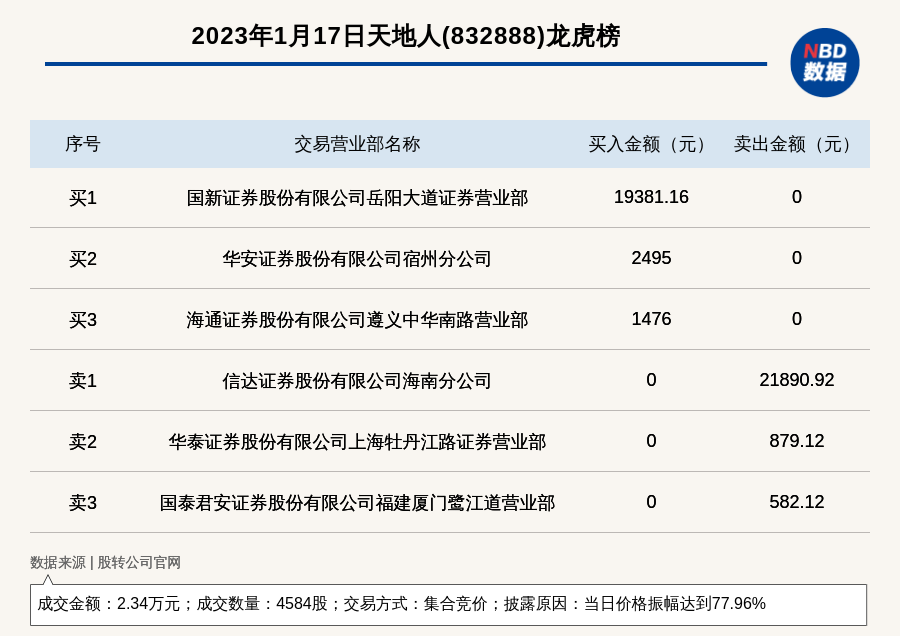Click sell amount 582.12
The image size is (900, 636).
pos(797,502)
